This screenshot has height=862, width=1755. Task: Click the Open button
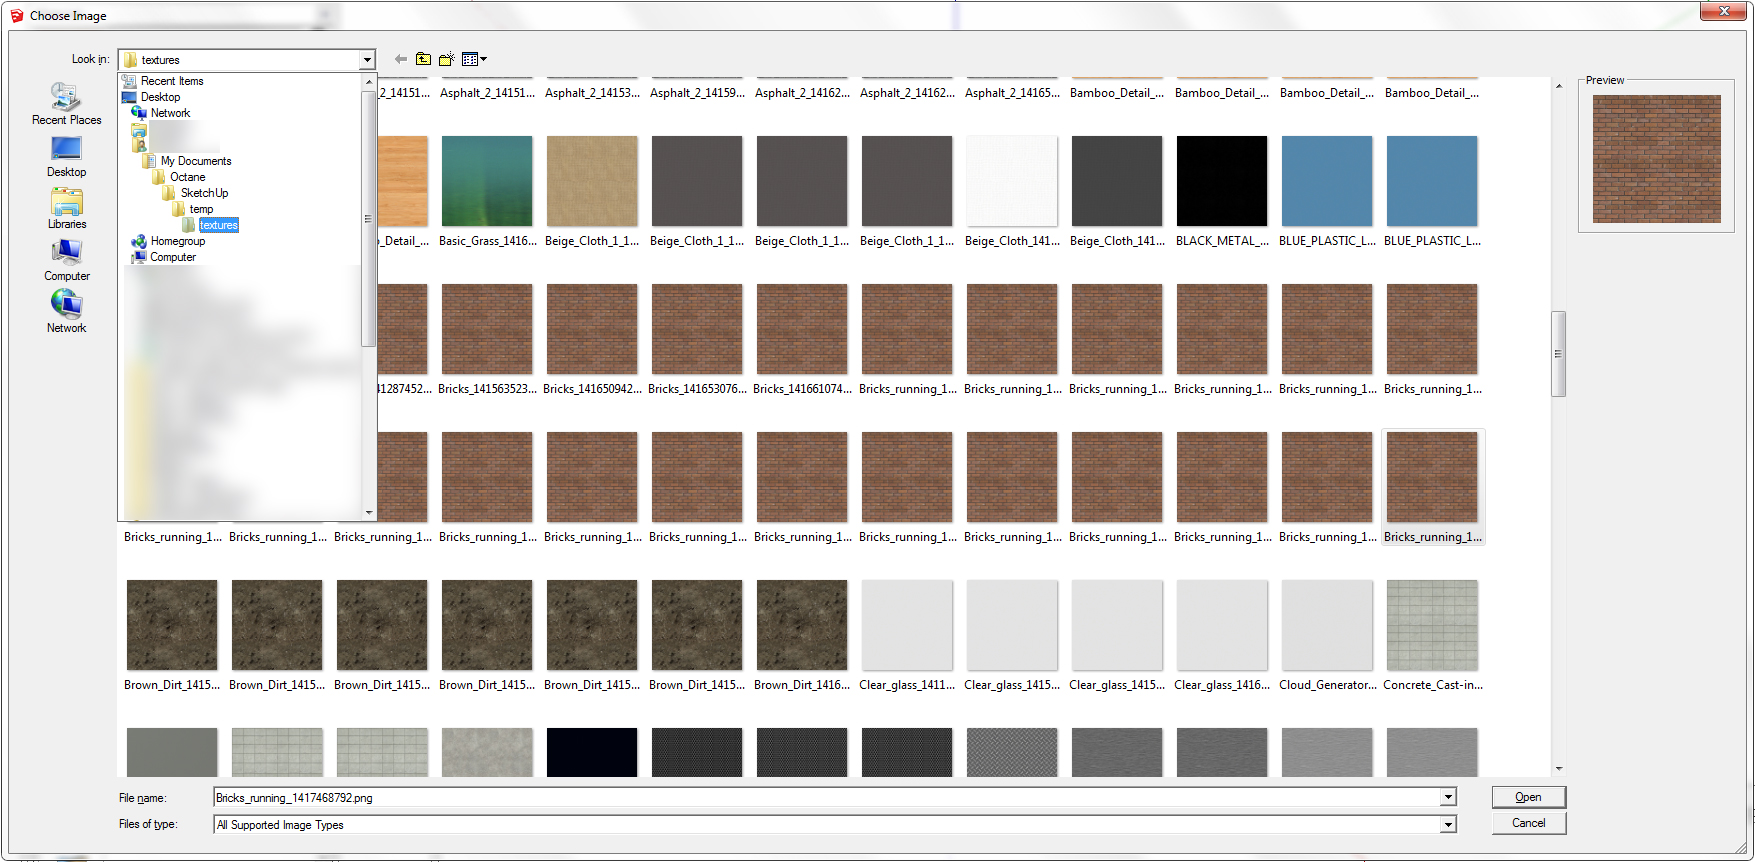[x=1528, y=797]
